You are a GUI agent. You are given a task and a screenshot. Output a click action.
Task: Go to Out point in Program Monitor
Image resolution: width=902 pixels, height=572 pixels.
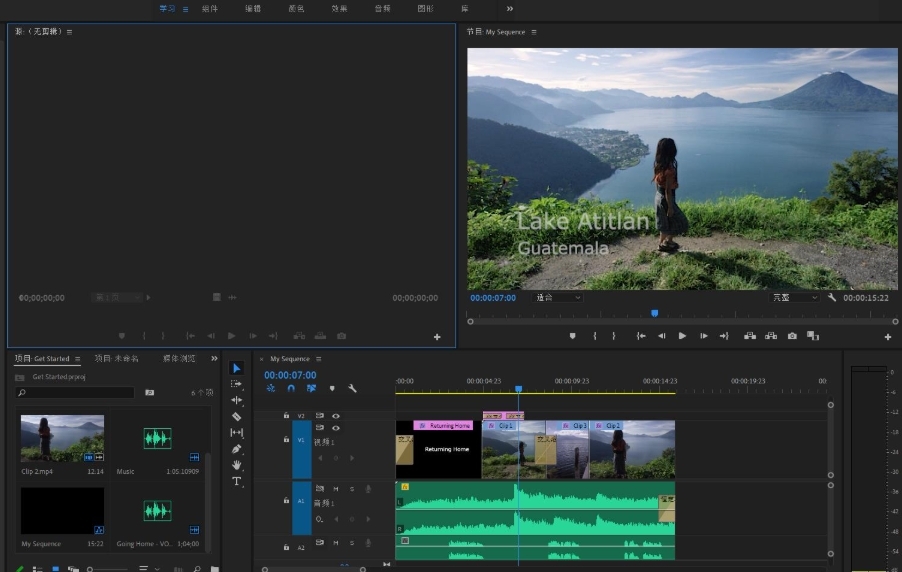[x=724, y=336]
